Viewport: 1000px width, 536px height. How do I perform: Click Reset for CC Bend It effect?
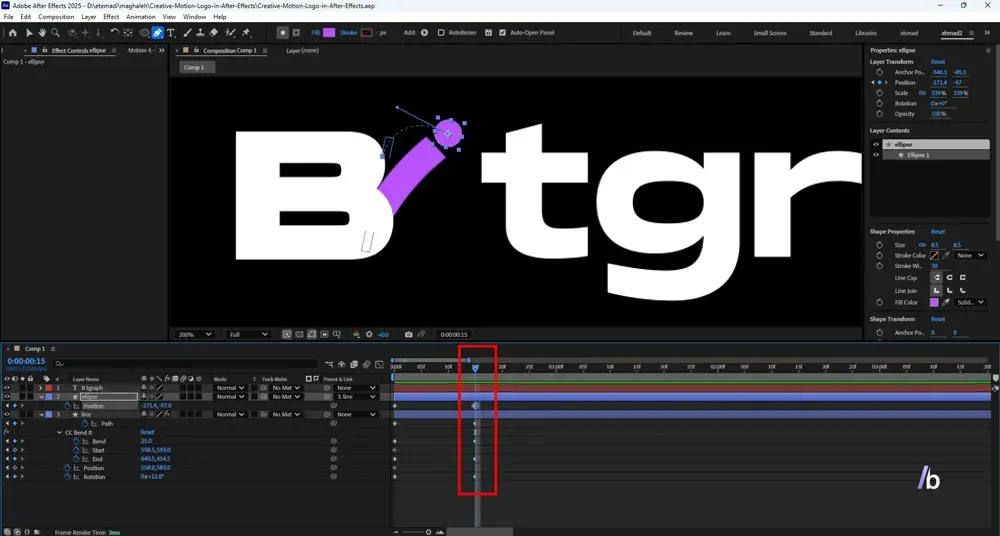[x=147, y=433]
